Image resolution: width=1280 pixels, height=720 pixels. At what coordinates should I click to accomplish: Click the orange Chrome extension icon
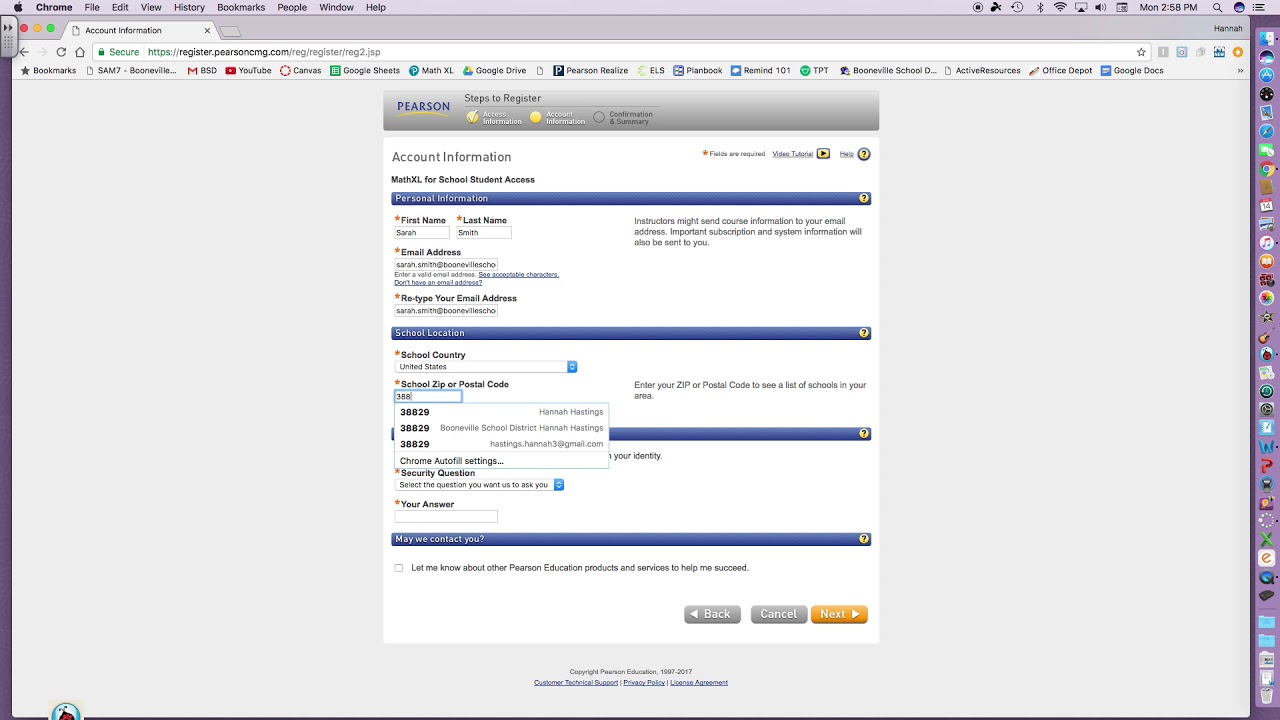pos(1238,52)
